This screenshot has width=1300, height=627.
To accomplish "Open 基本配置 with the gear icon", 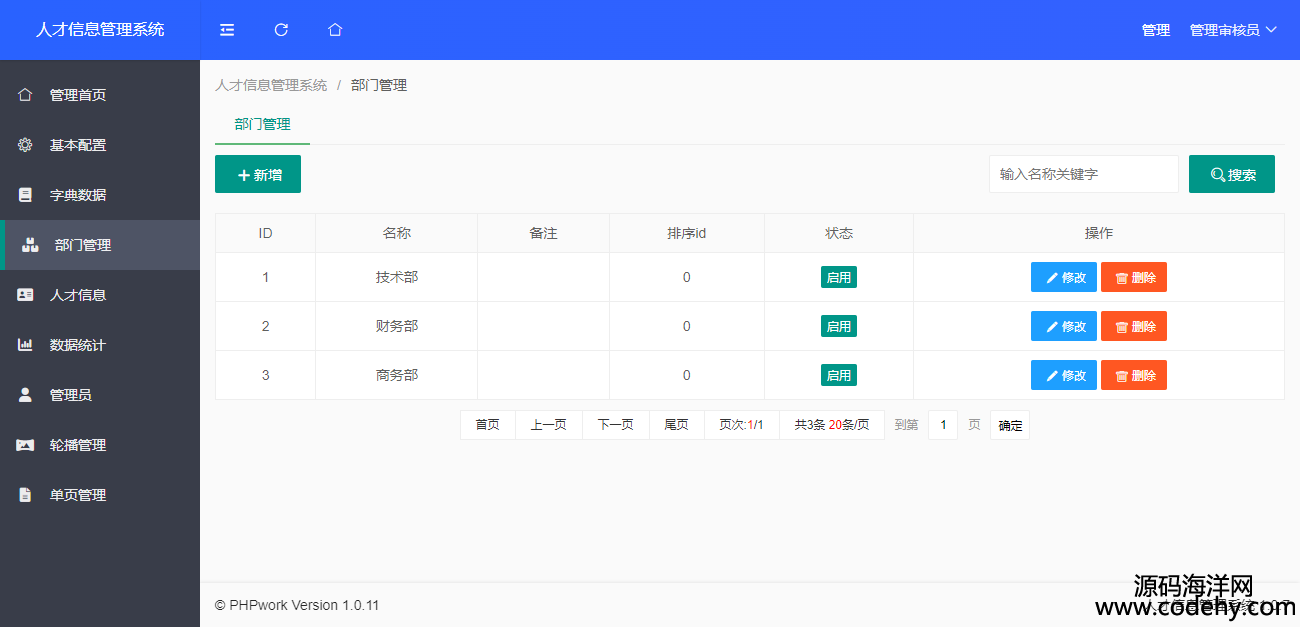I will tap(77, 145).
